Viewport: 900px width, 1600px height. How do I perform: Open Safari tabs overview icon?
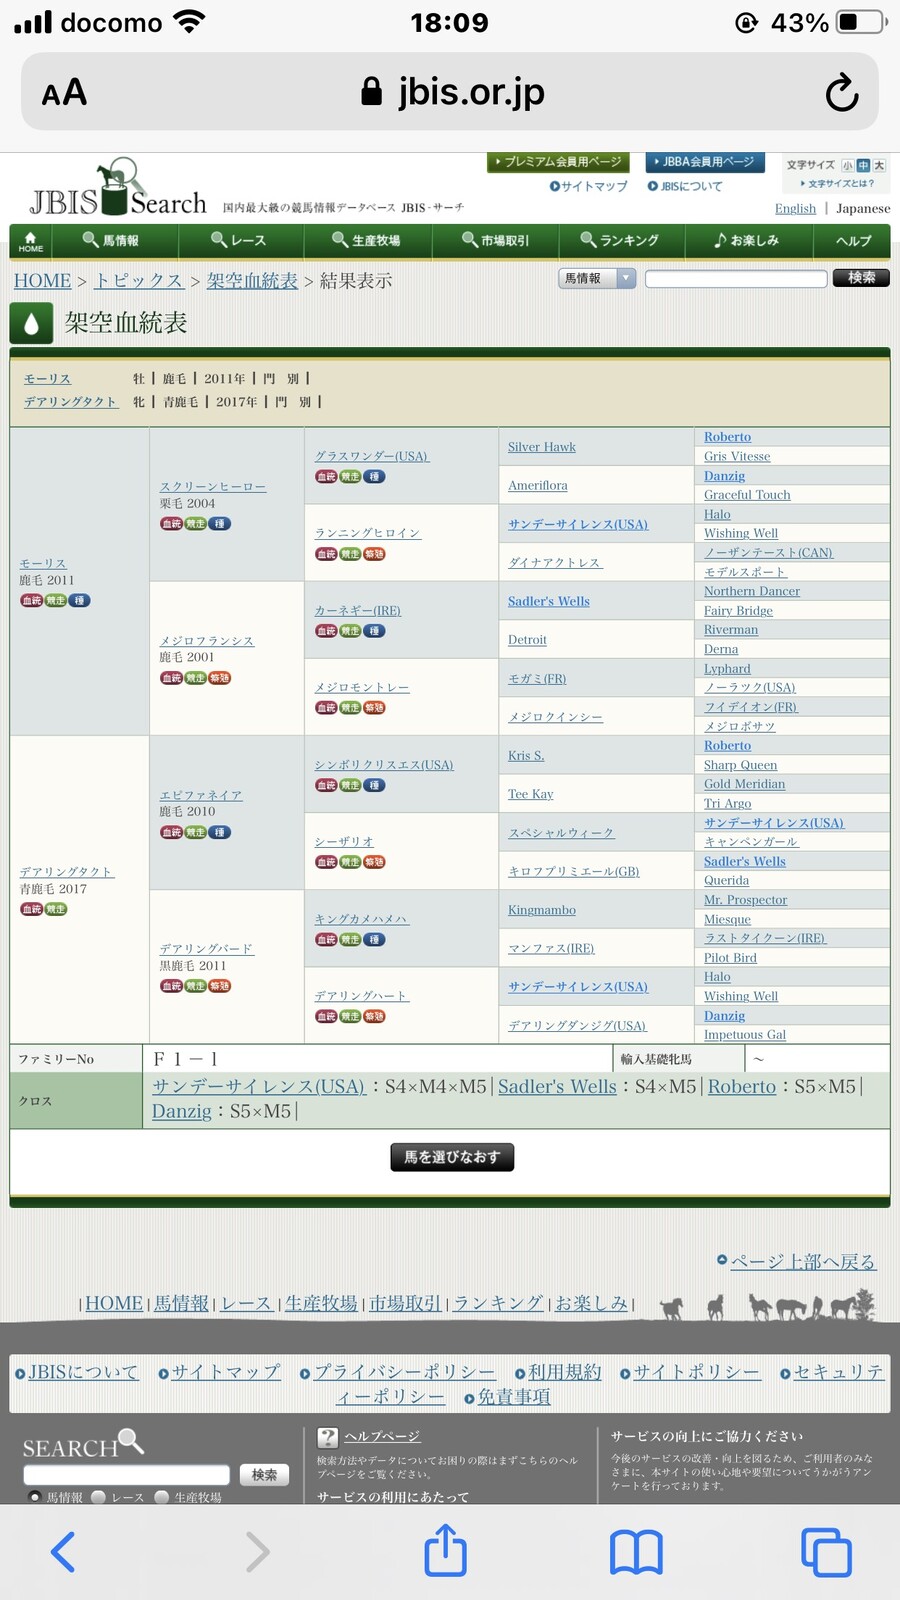pyautogui.click(x=826, y=1552)
